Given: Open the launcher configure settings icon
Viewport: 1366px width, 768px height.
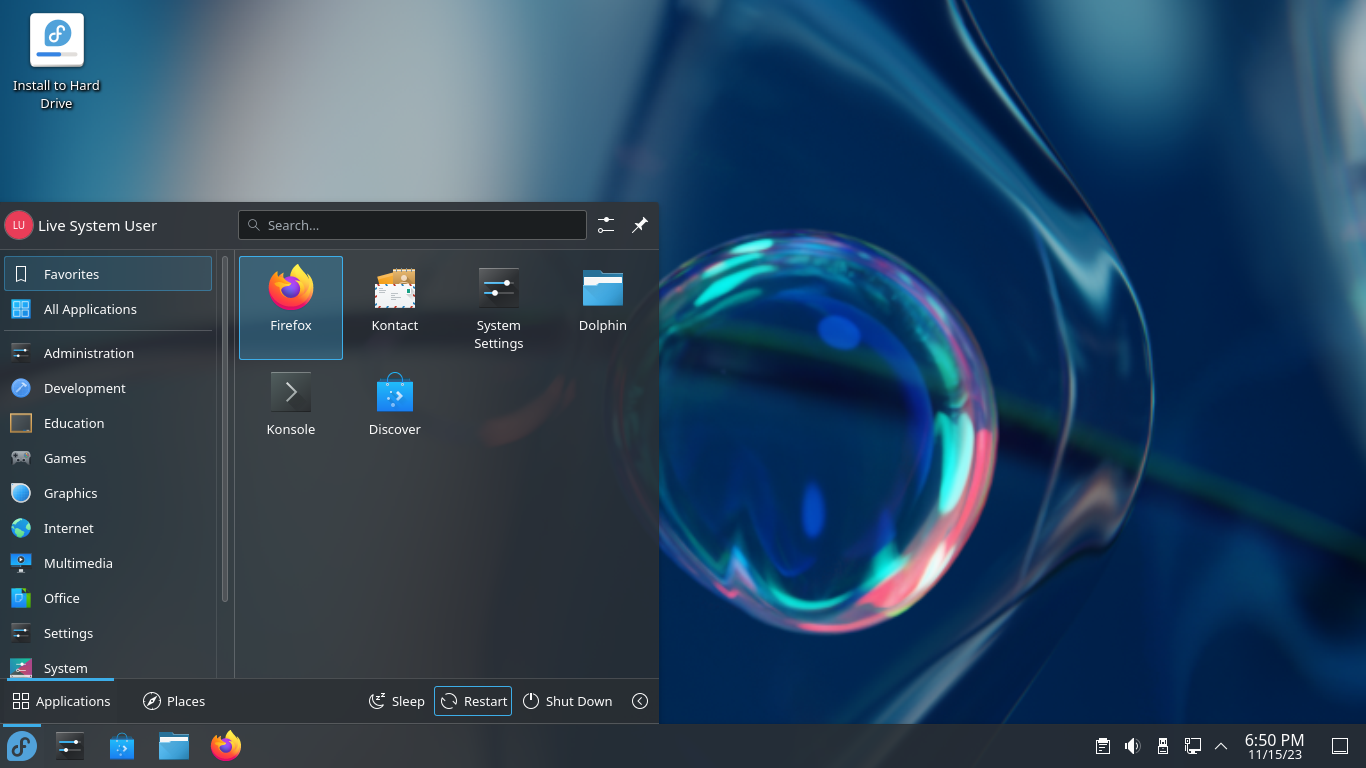Looking at the screenshot, I should pyautogui.click(x=606, y=225).
